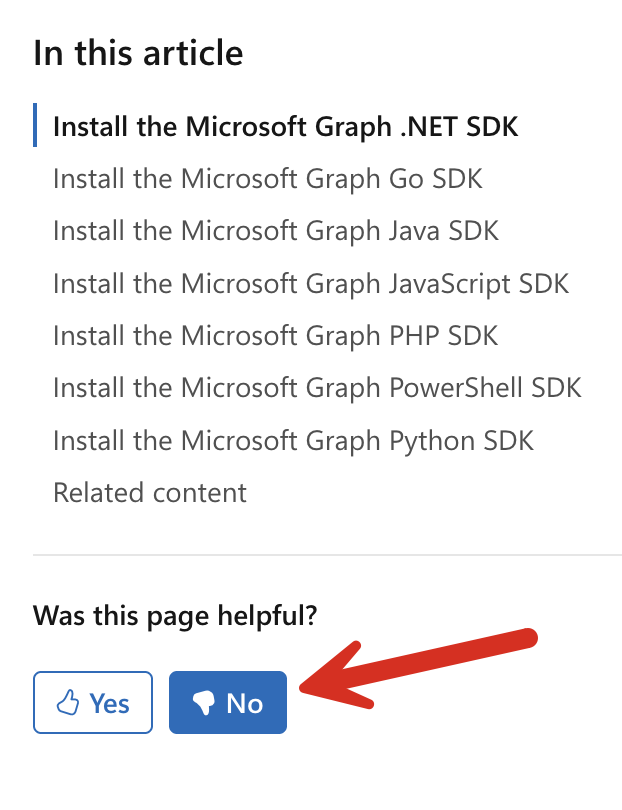Click the thumbs-down icon in the No button
This screenshot has height=810, width=622.
205,704
